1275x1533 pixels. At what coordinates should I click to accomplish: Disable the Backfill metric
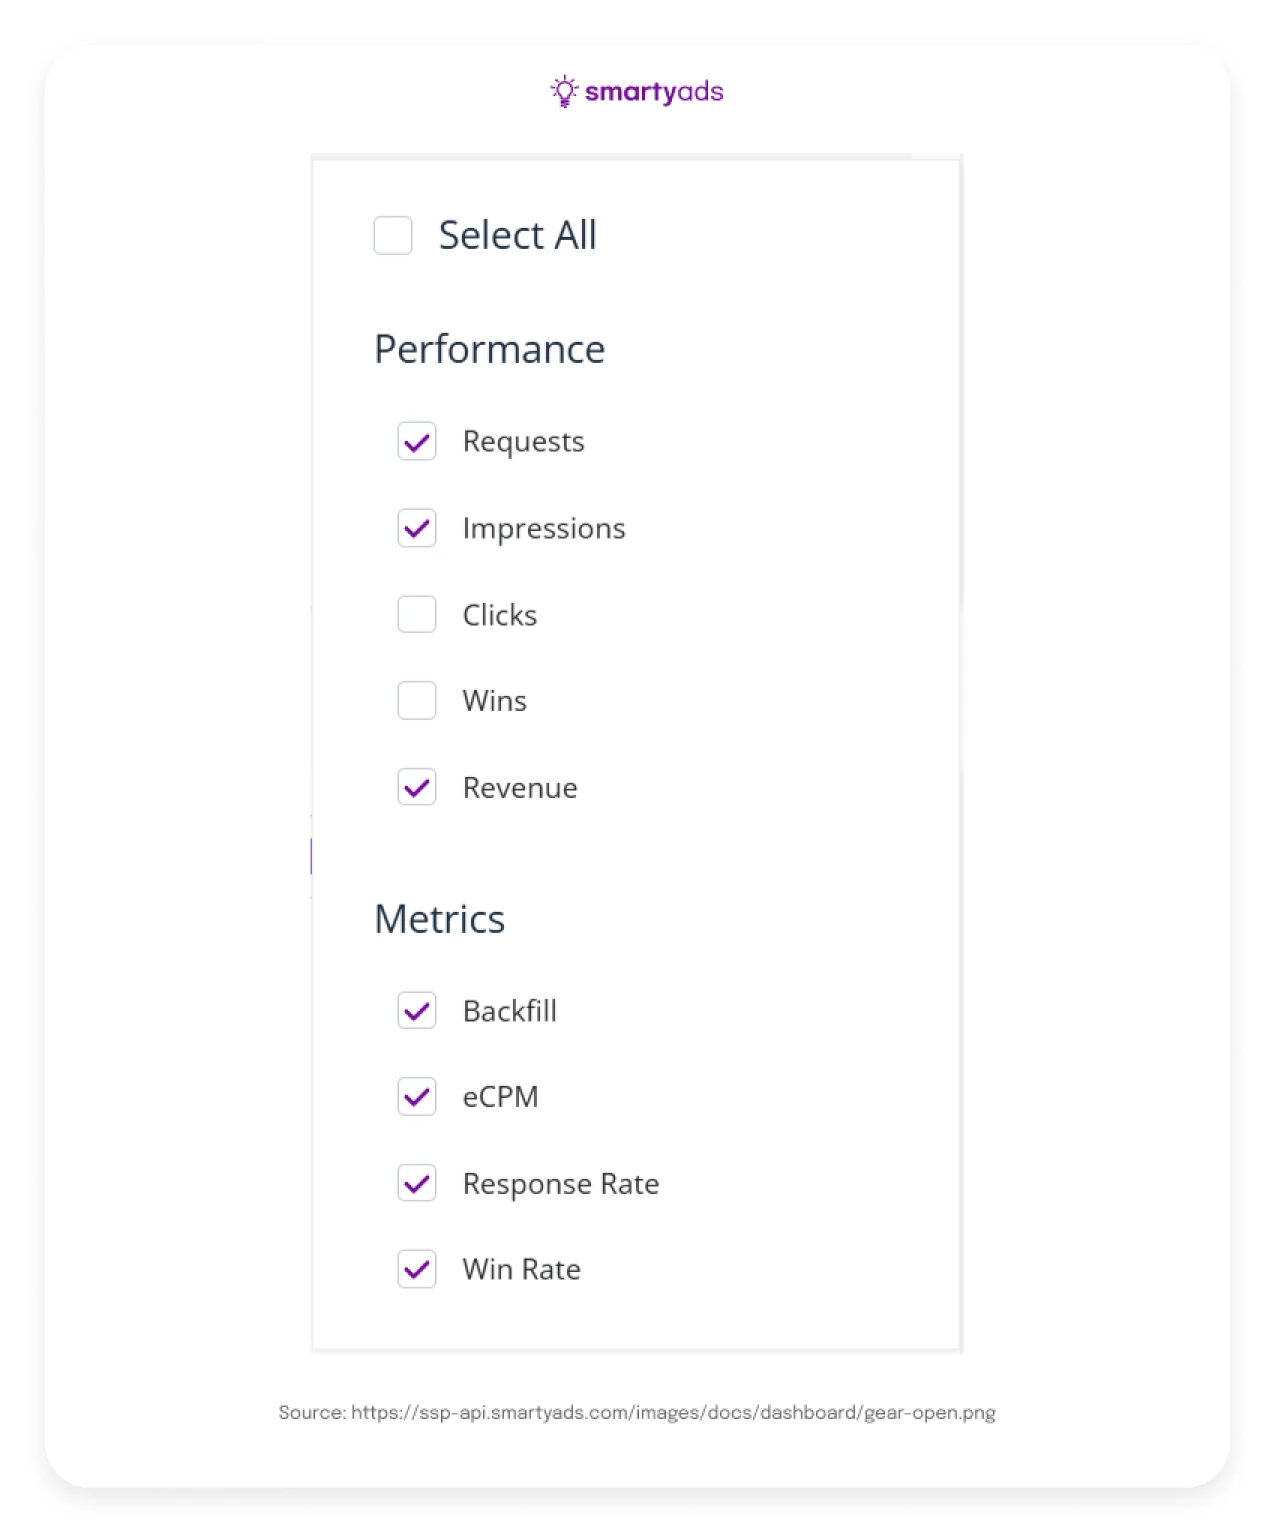coord(417,1011)
